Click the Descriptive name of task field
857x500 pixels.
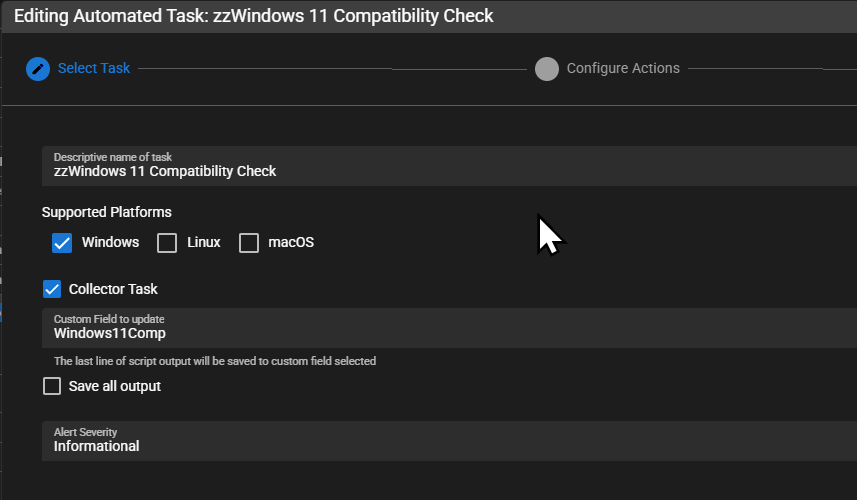tap(449, 166)
